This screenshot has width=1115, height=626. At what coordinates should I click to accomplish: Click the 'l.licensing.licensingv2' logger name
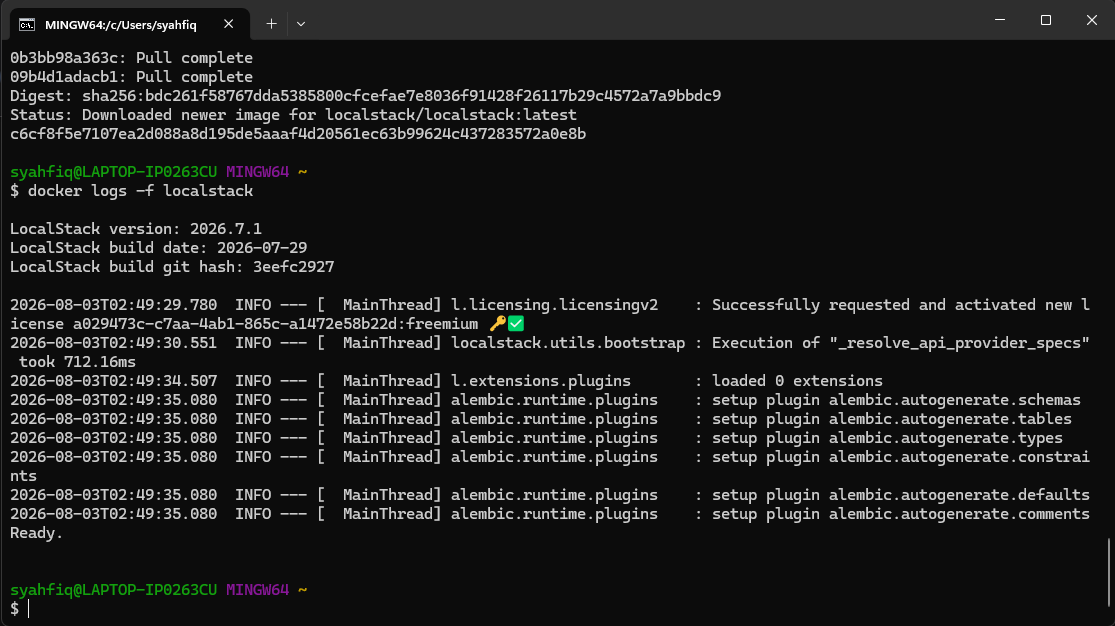point(555,304)
